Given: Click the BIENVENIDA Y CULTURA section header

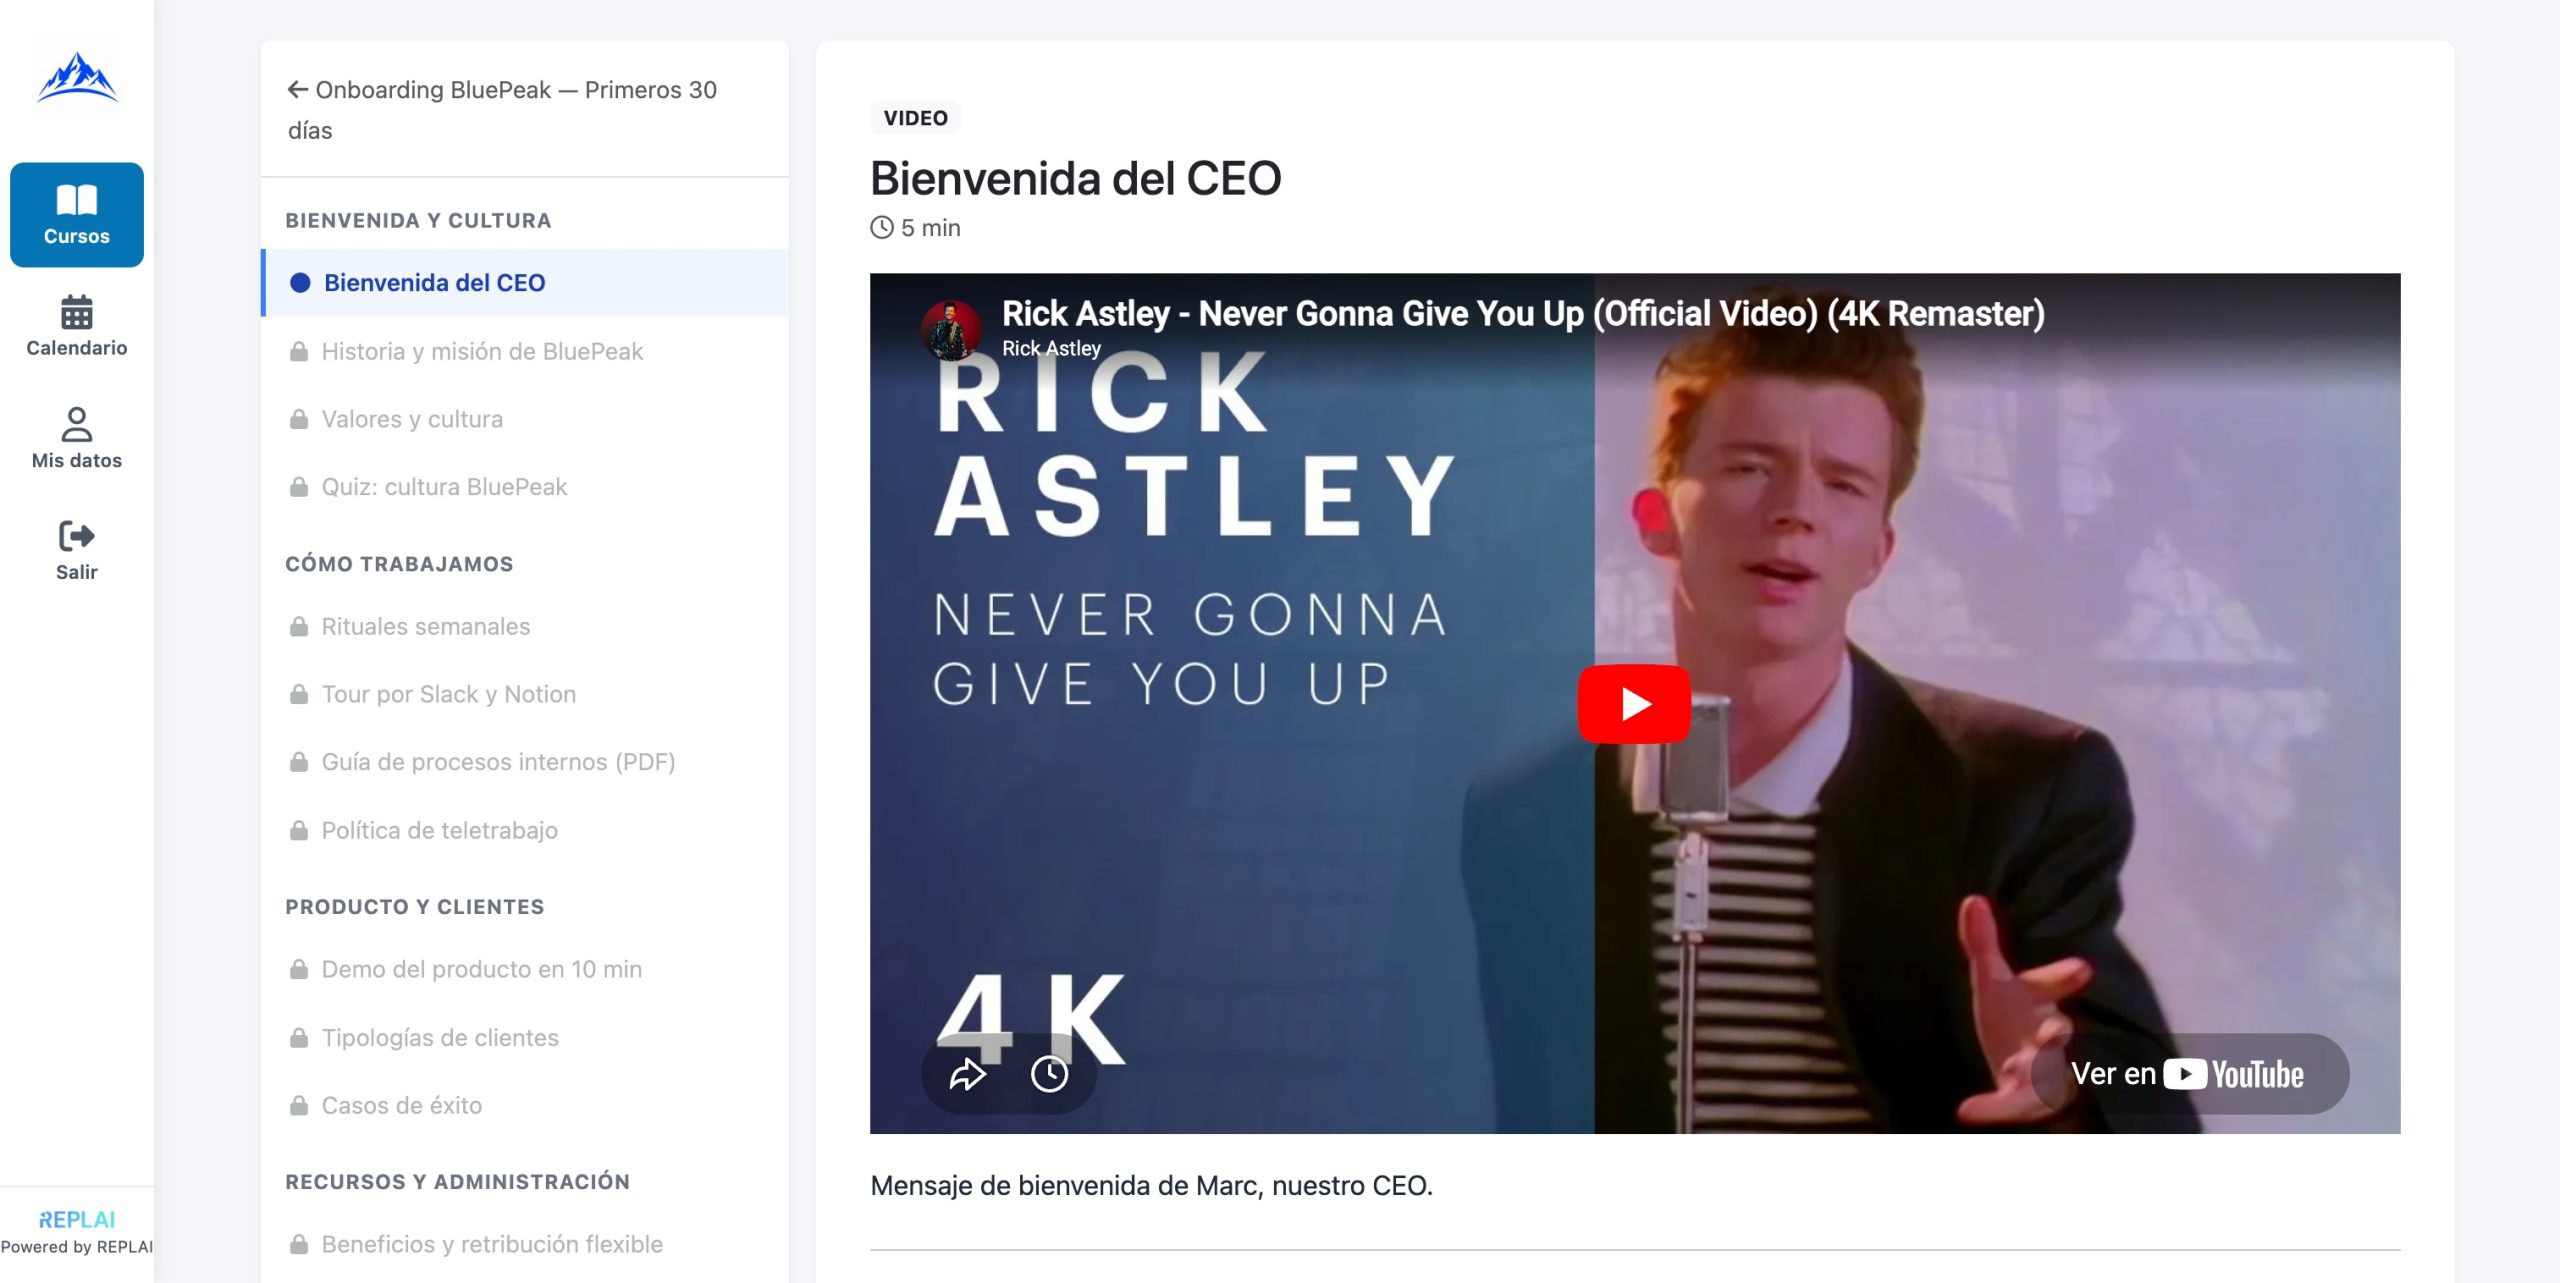Looking at the screenshot, I should click(418, 220).
